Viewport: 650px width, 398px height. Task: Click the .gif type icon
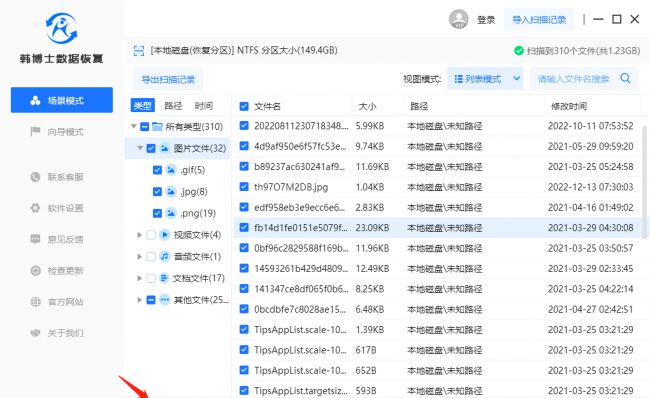click(171, 170)
